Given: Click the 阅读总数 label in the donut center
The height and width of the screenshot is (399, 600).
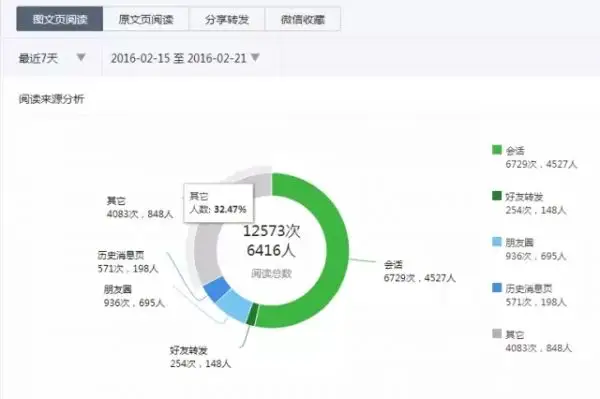Looking at the screenshot, I should click(x=271, y=273).
